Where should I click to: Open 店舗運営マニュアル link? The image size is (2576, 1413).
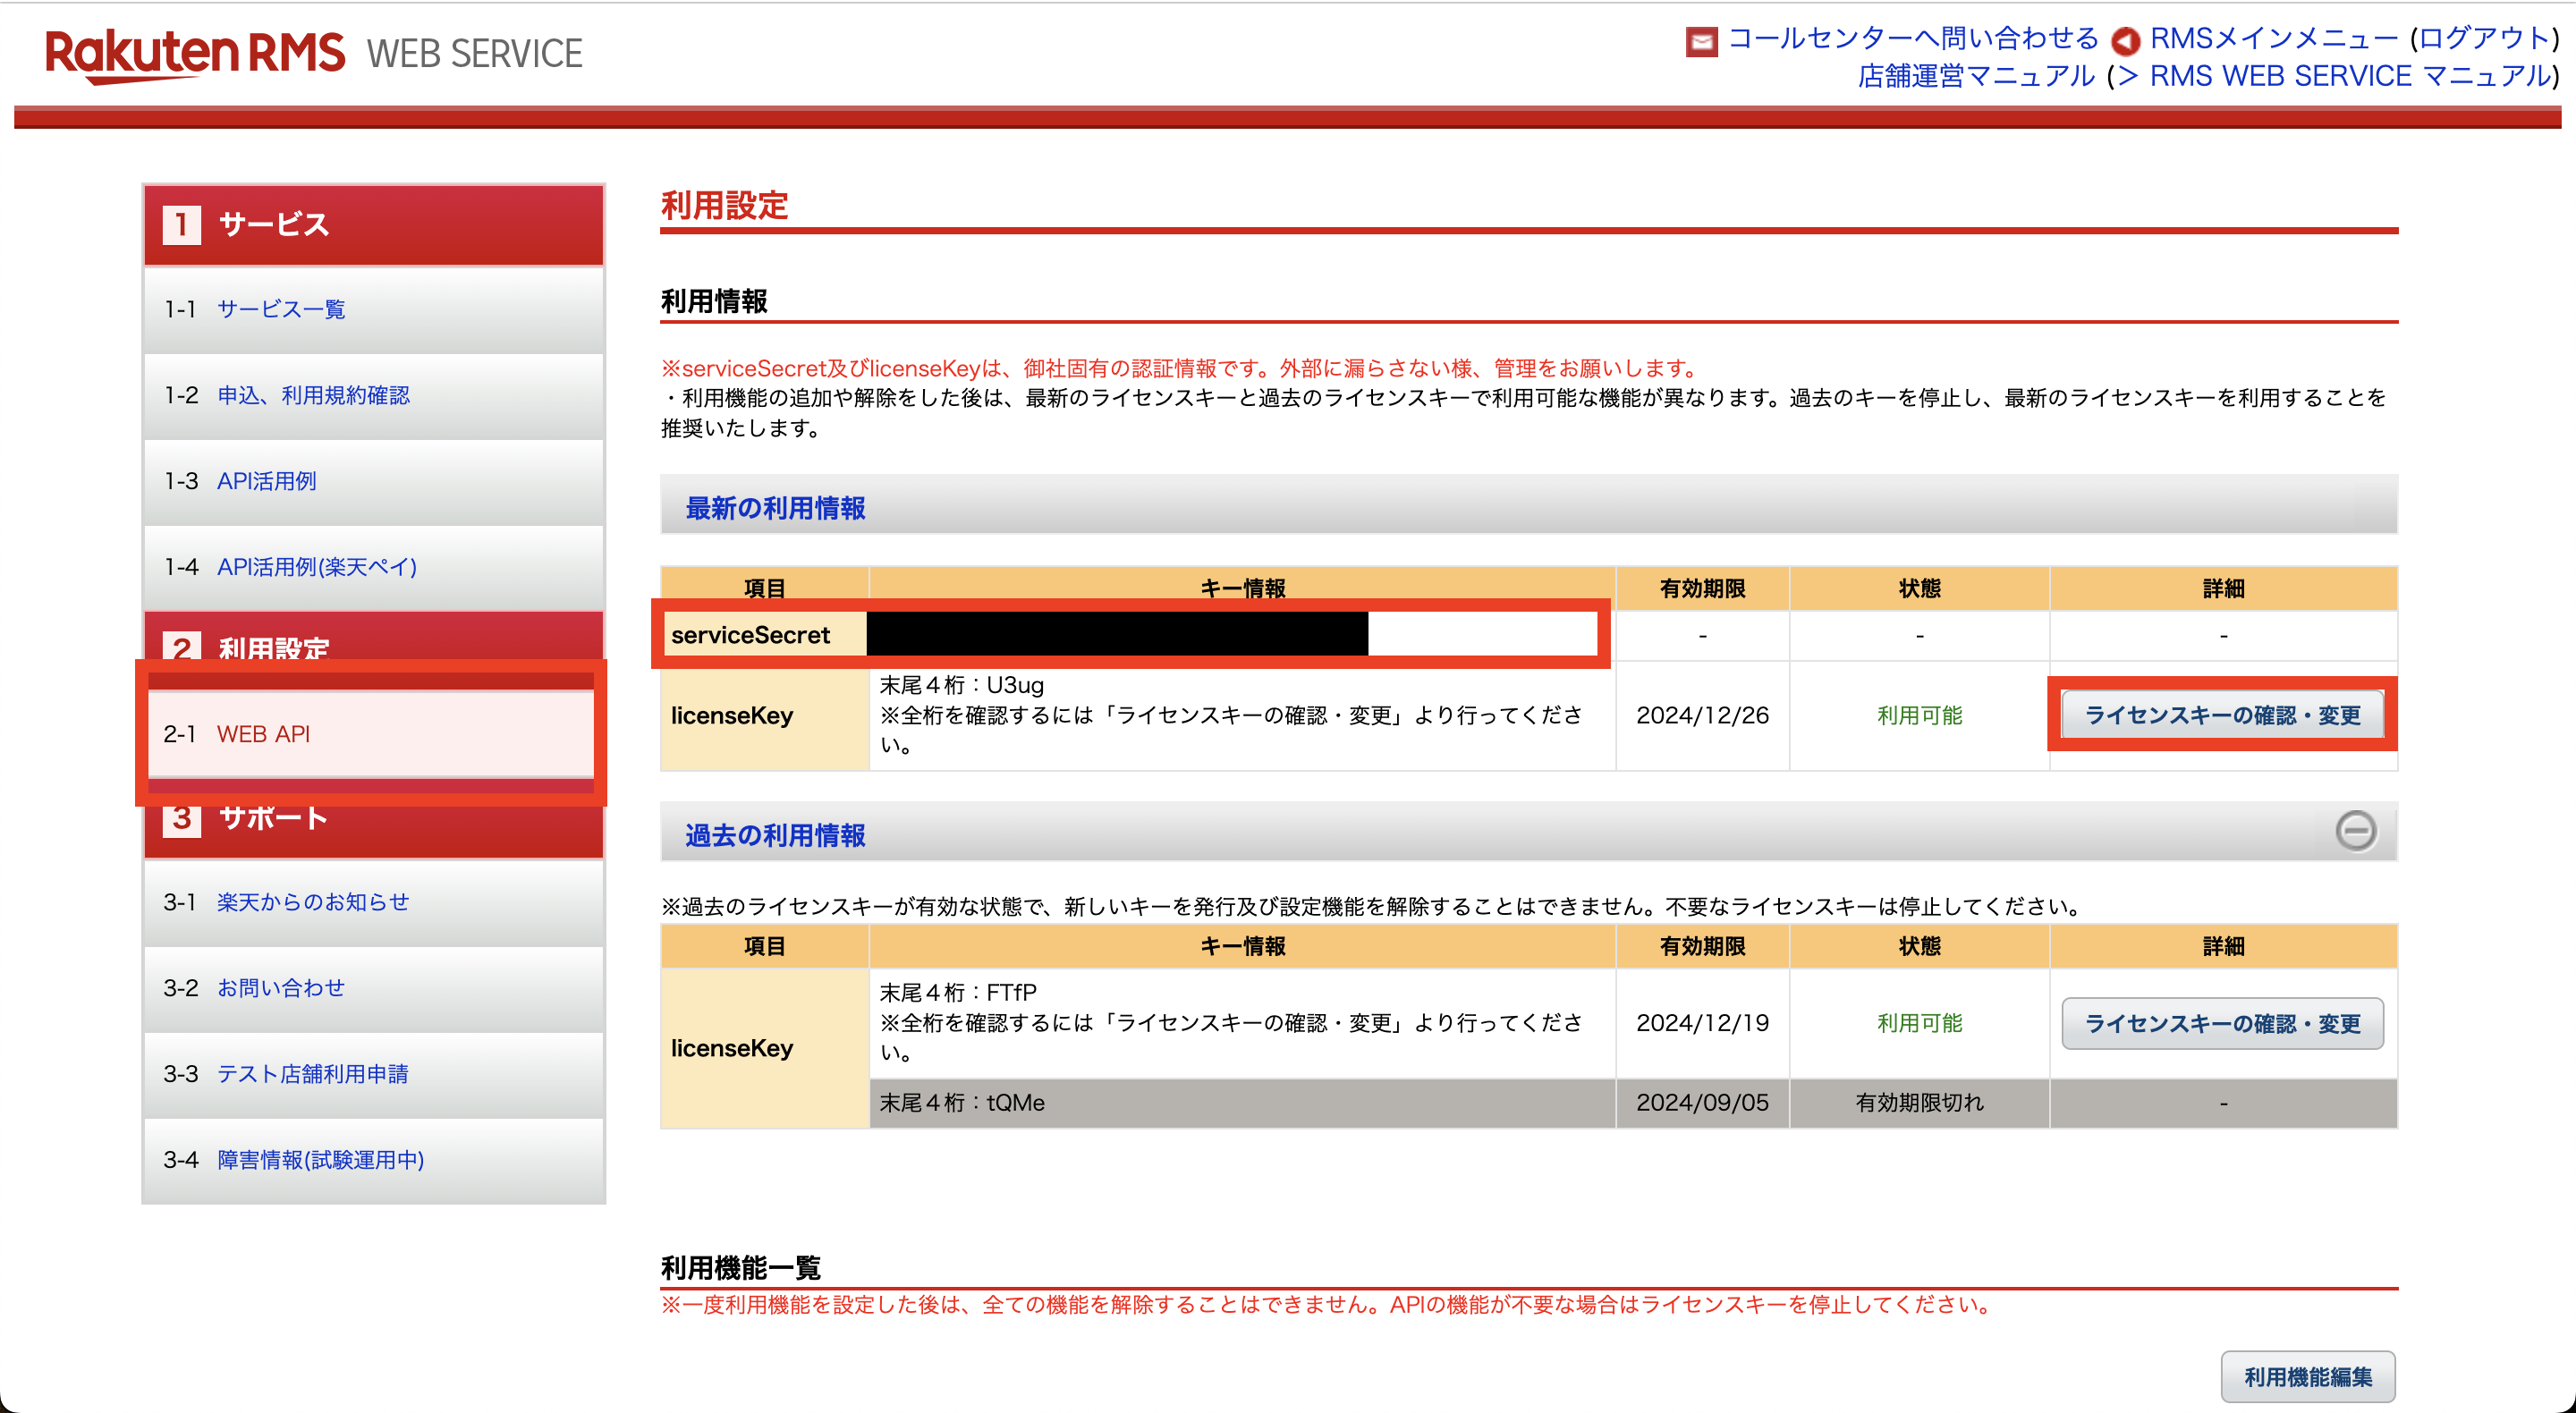tap(1975, 77)
